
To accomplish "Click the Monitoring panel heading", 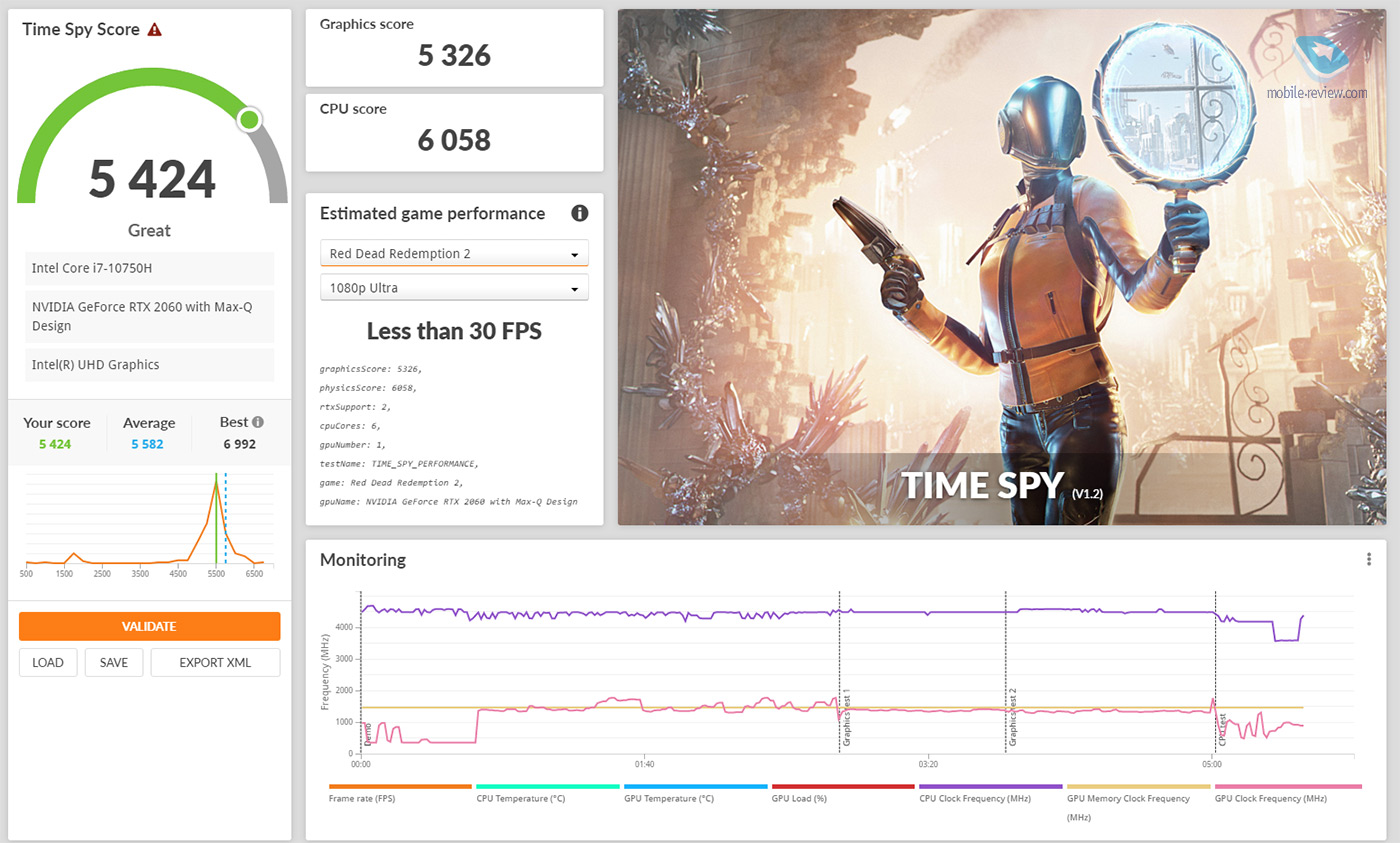I will point(363,560).
